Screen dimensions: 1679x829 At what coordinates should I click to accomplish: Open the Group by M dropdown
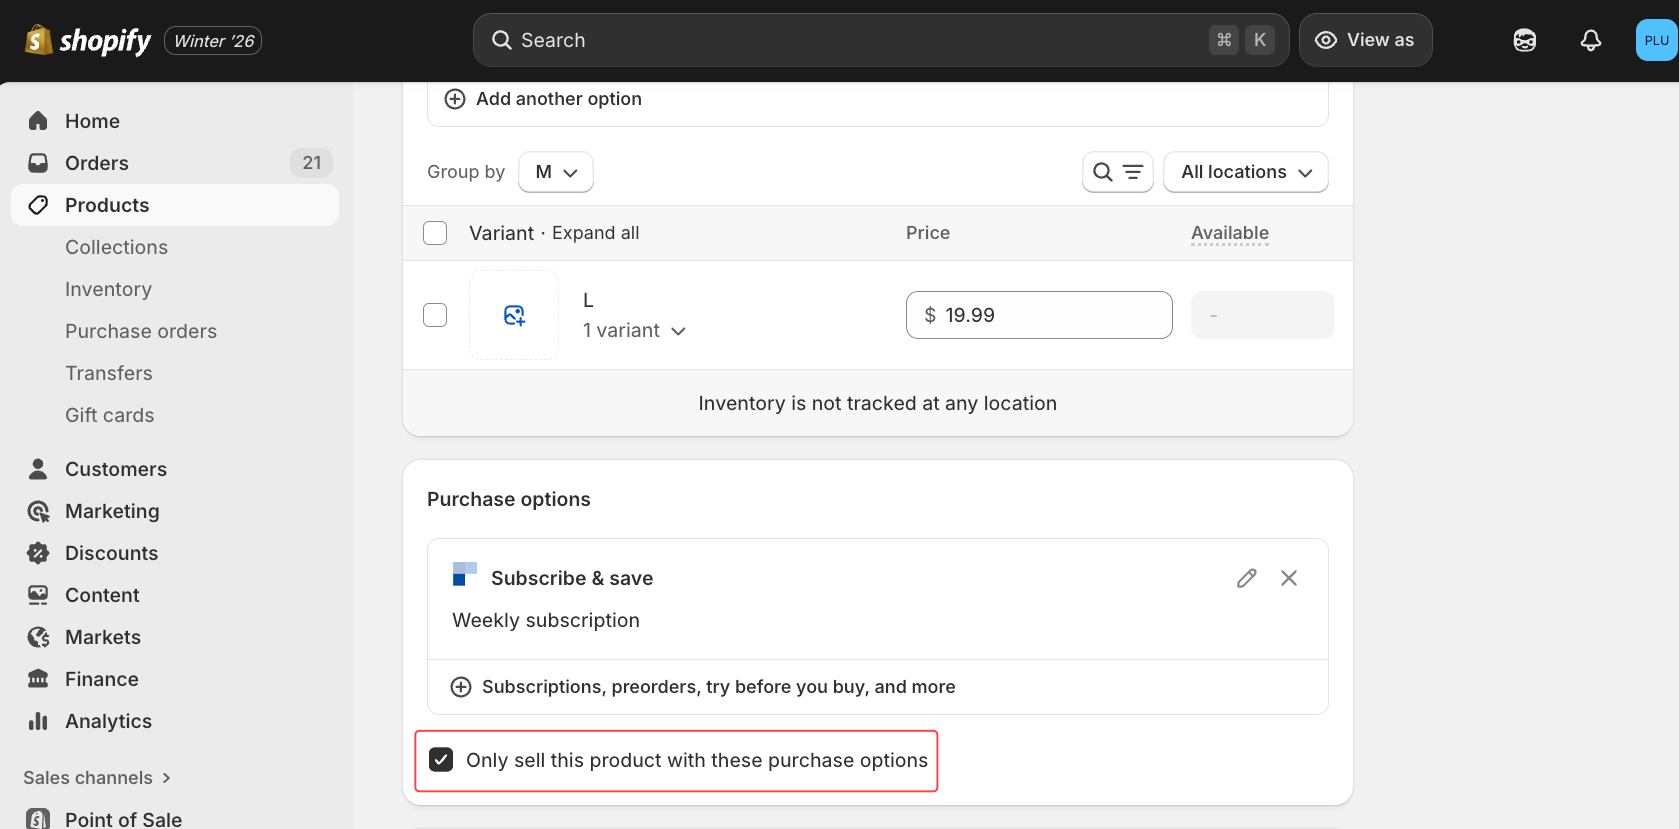coord(556,172)
